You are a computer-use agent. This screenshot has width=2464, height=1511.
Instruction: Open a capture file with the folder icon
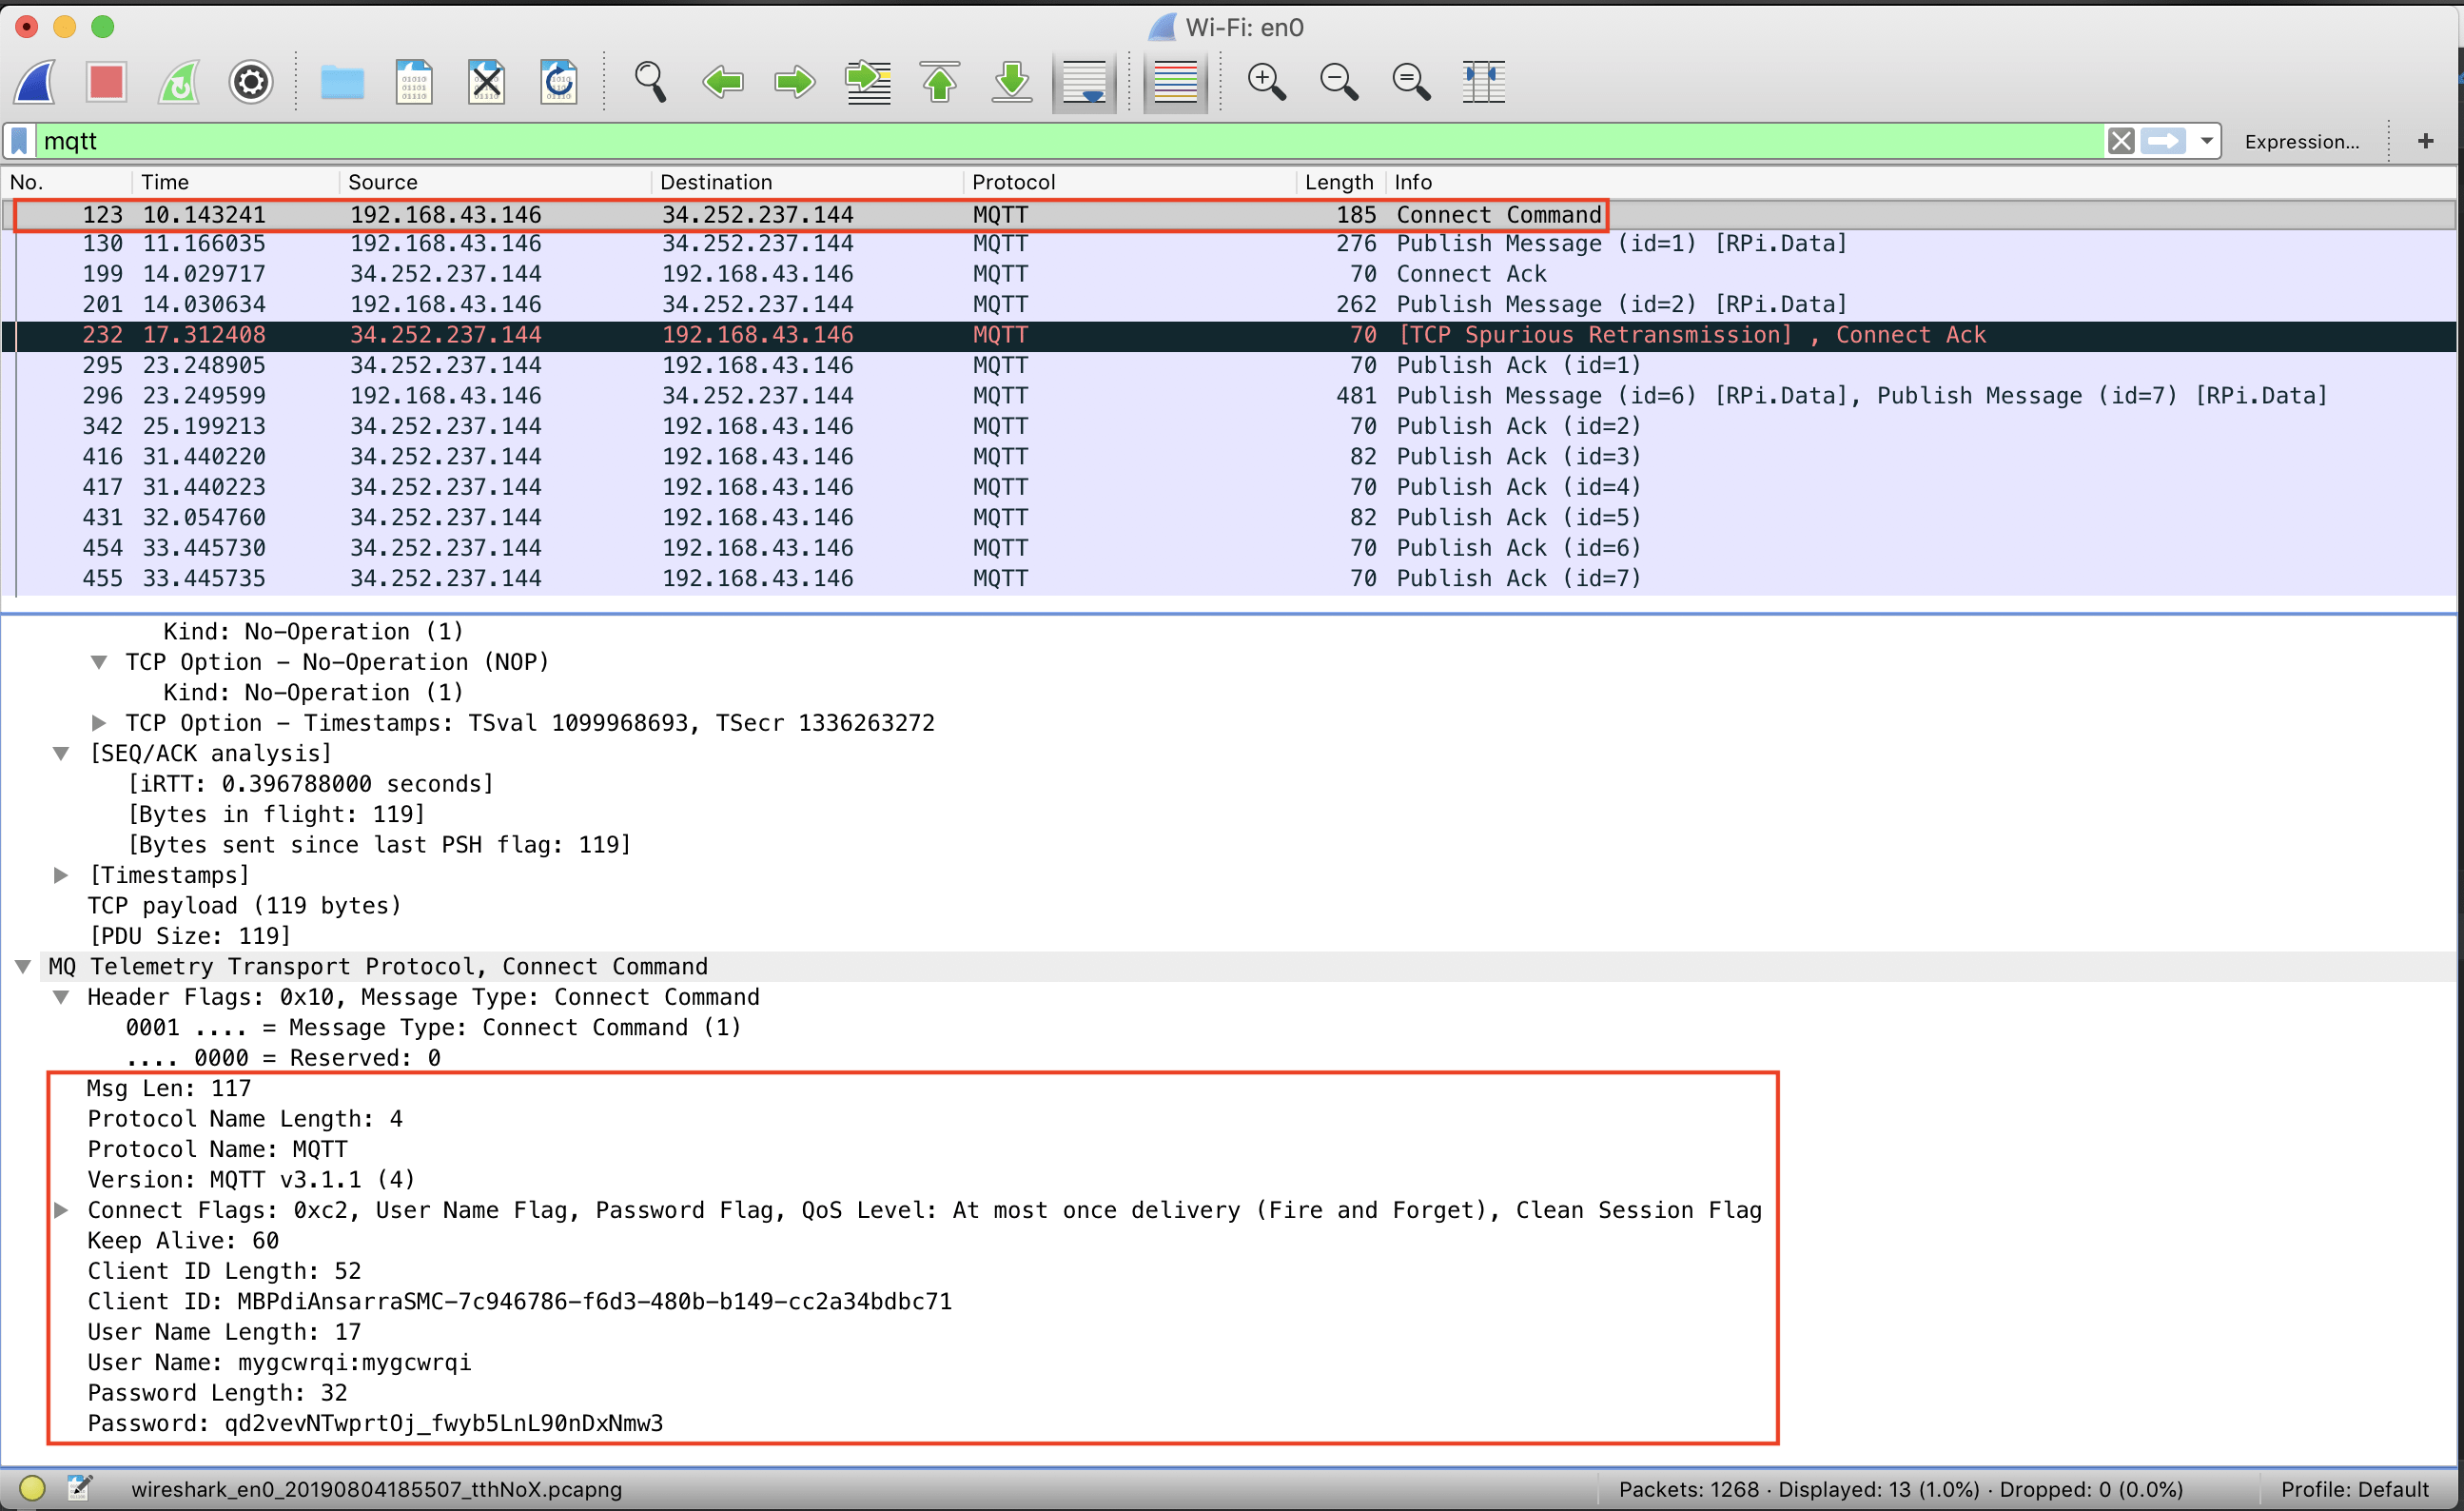[x=342, y=81]
